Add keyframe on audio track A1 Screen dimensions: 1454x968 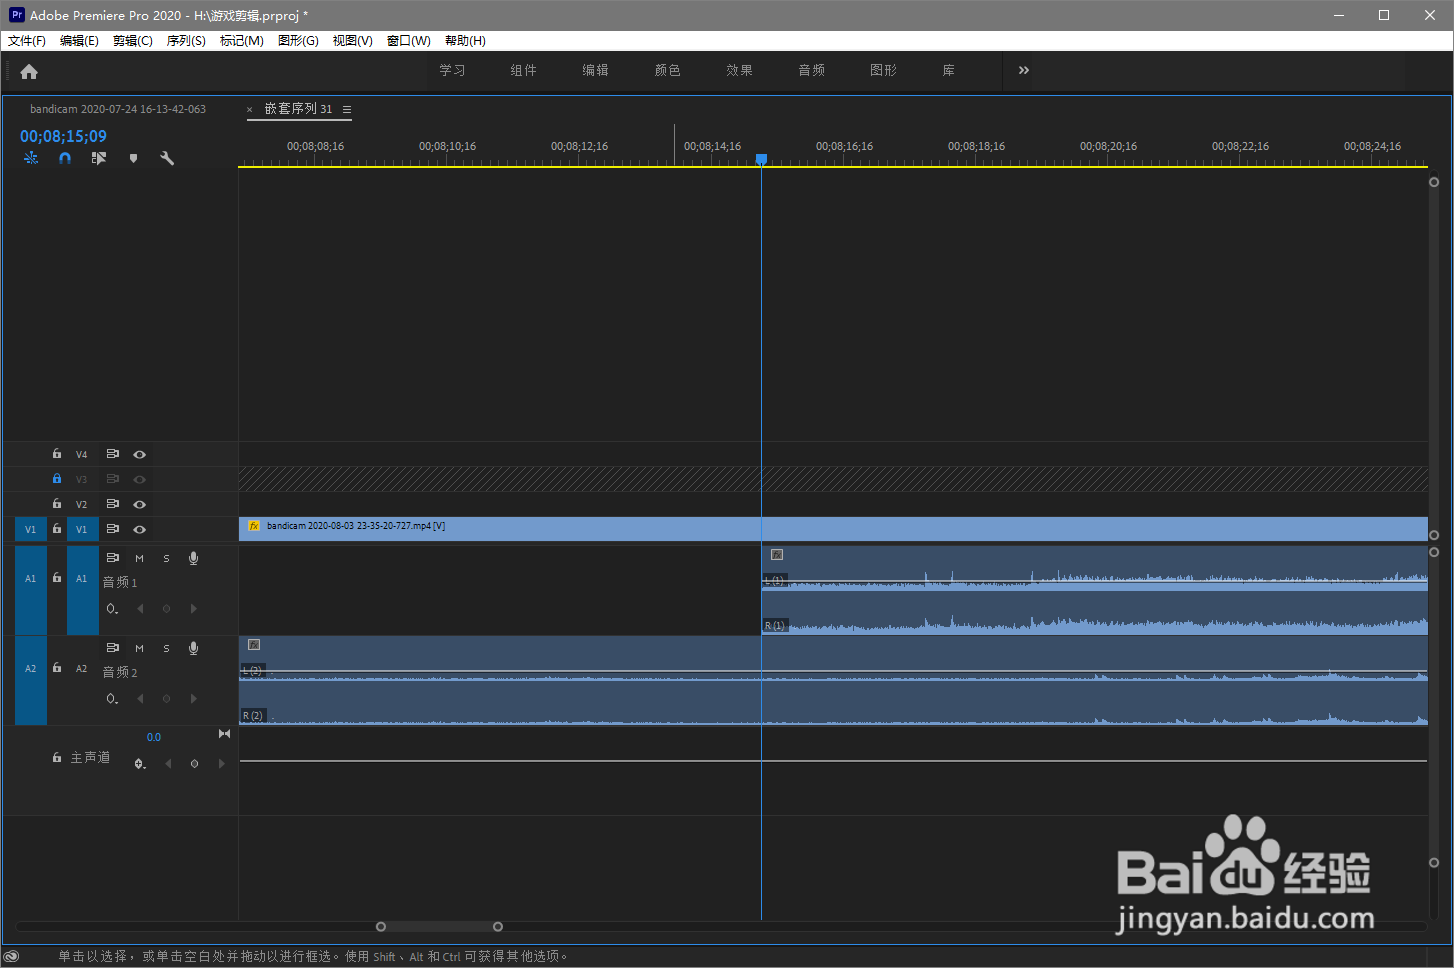point(166,609)
